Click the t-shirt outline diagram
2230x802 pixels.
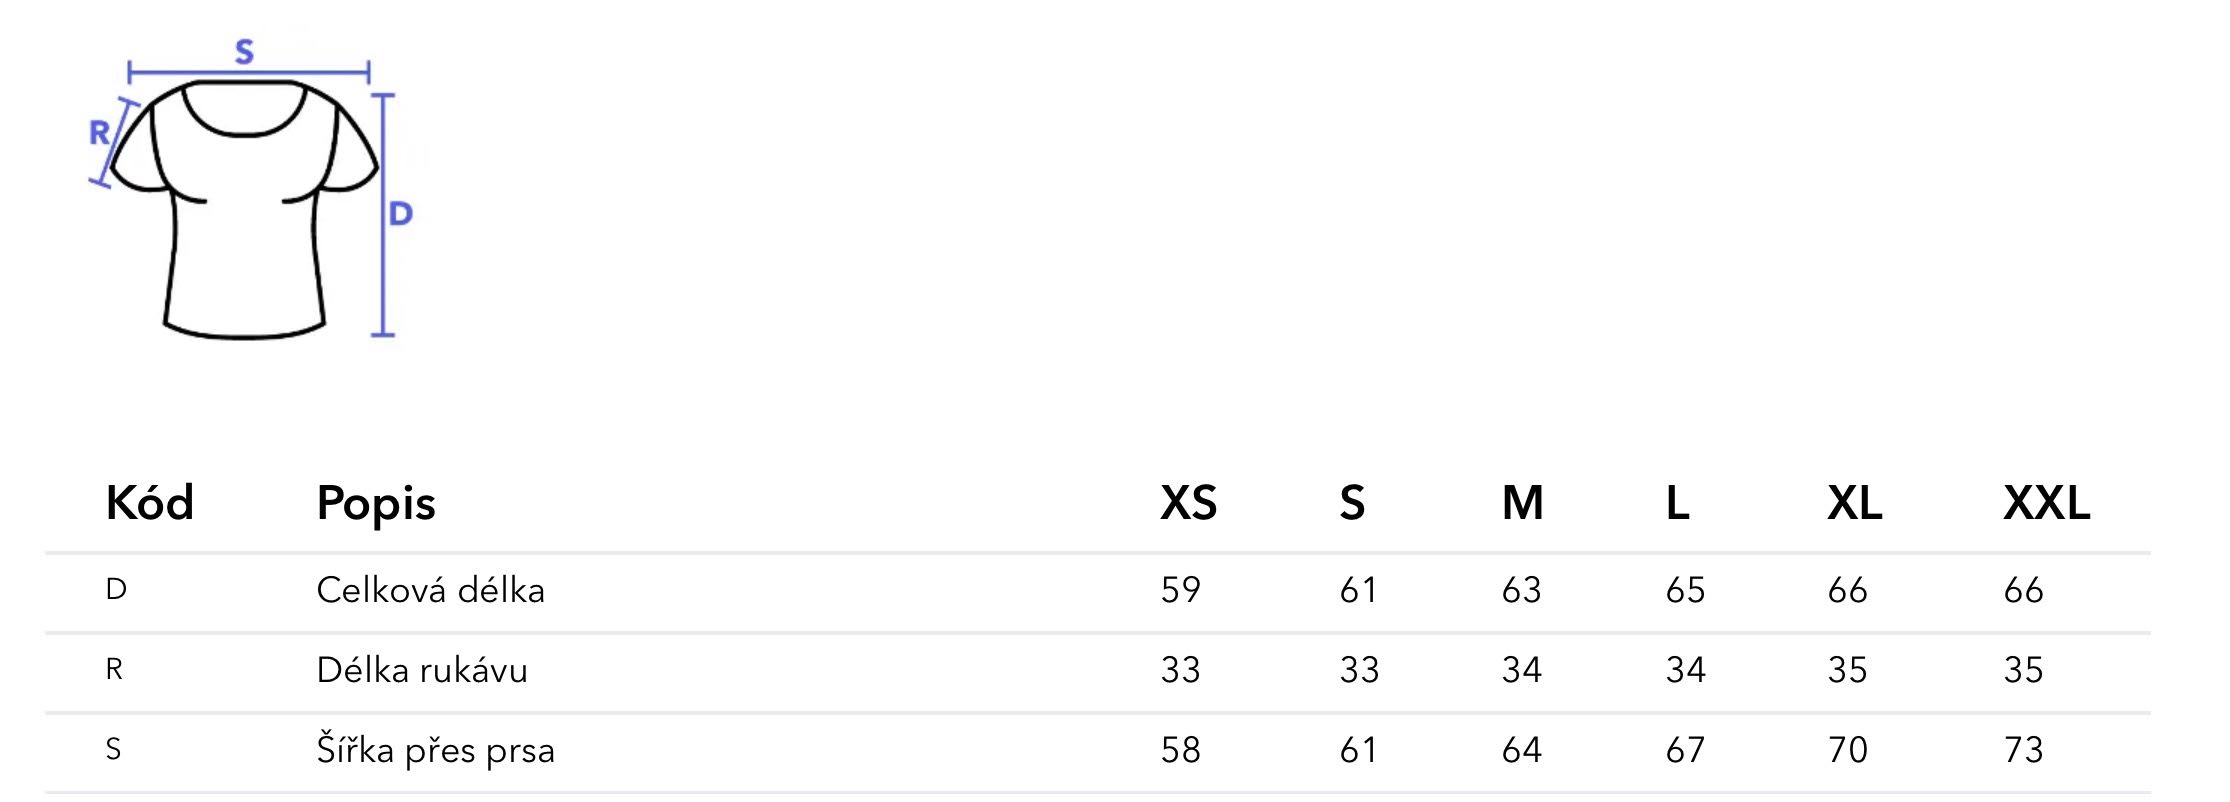tap(244, 208)
